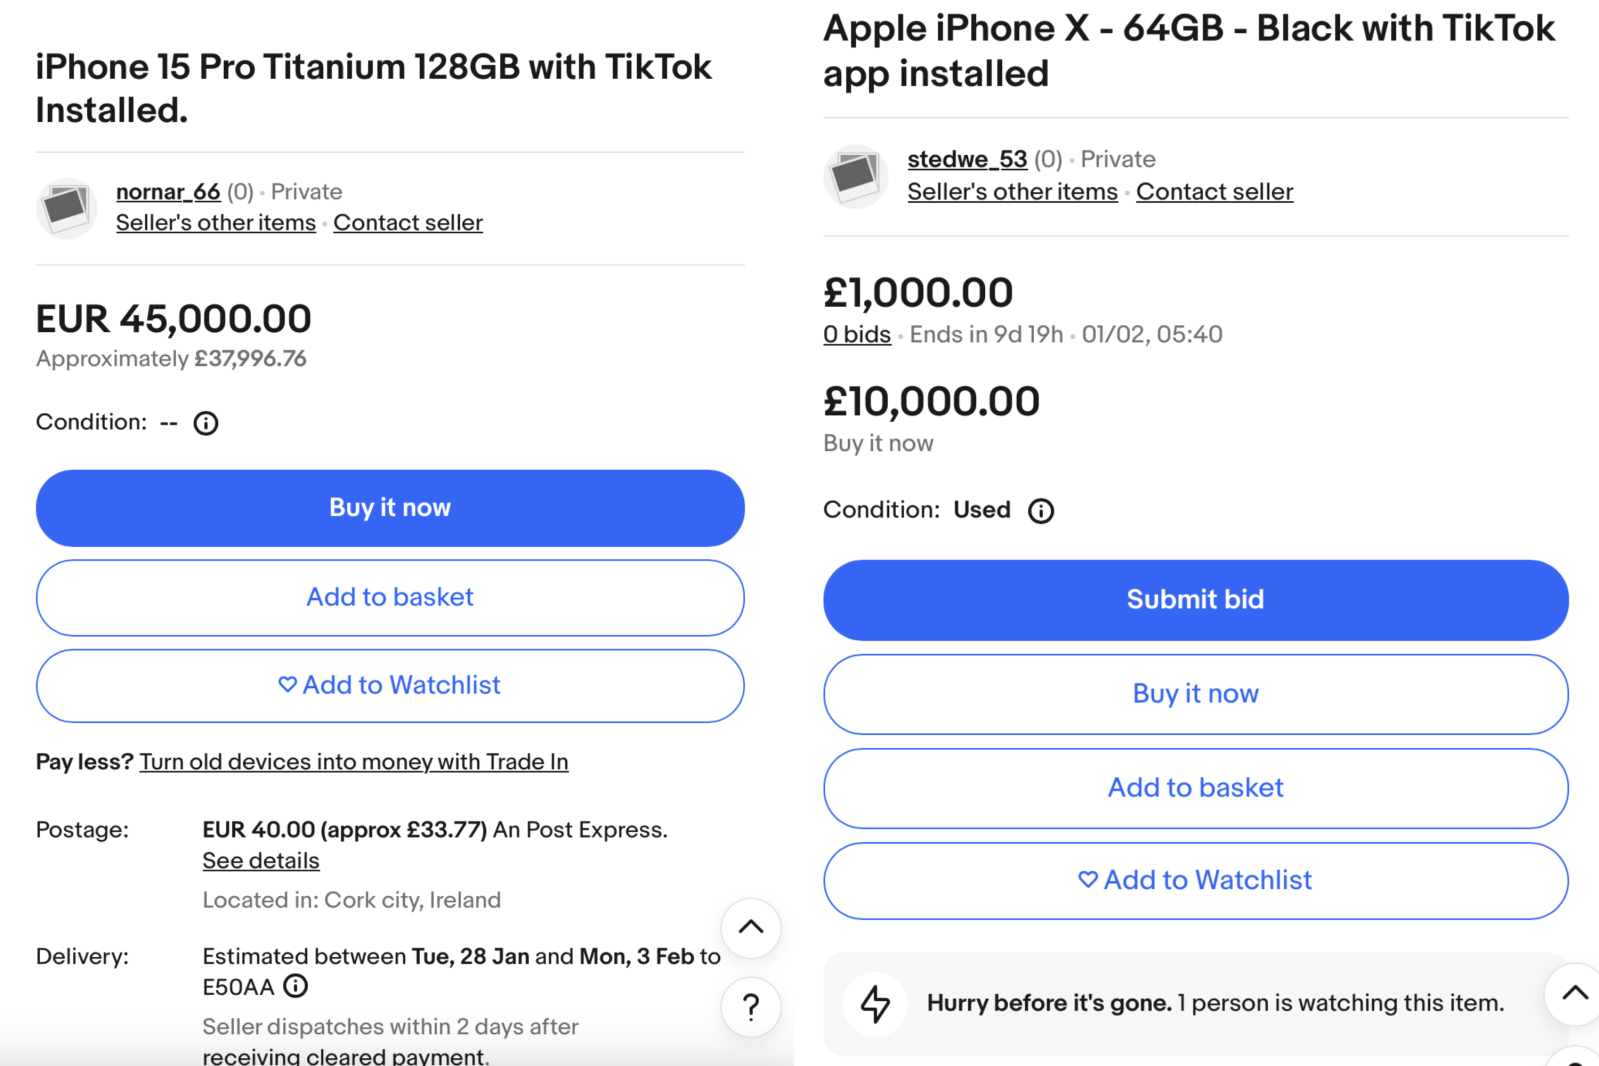Click the Used condition info icon
Image resolution: width=1599 pixels, height=1066 pixels.
tap(1041, 511)
